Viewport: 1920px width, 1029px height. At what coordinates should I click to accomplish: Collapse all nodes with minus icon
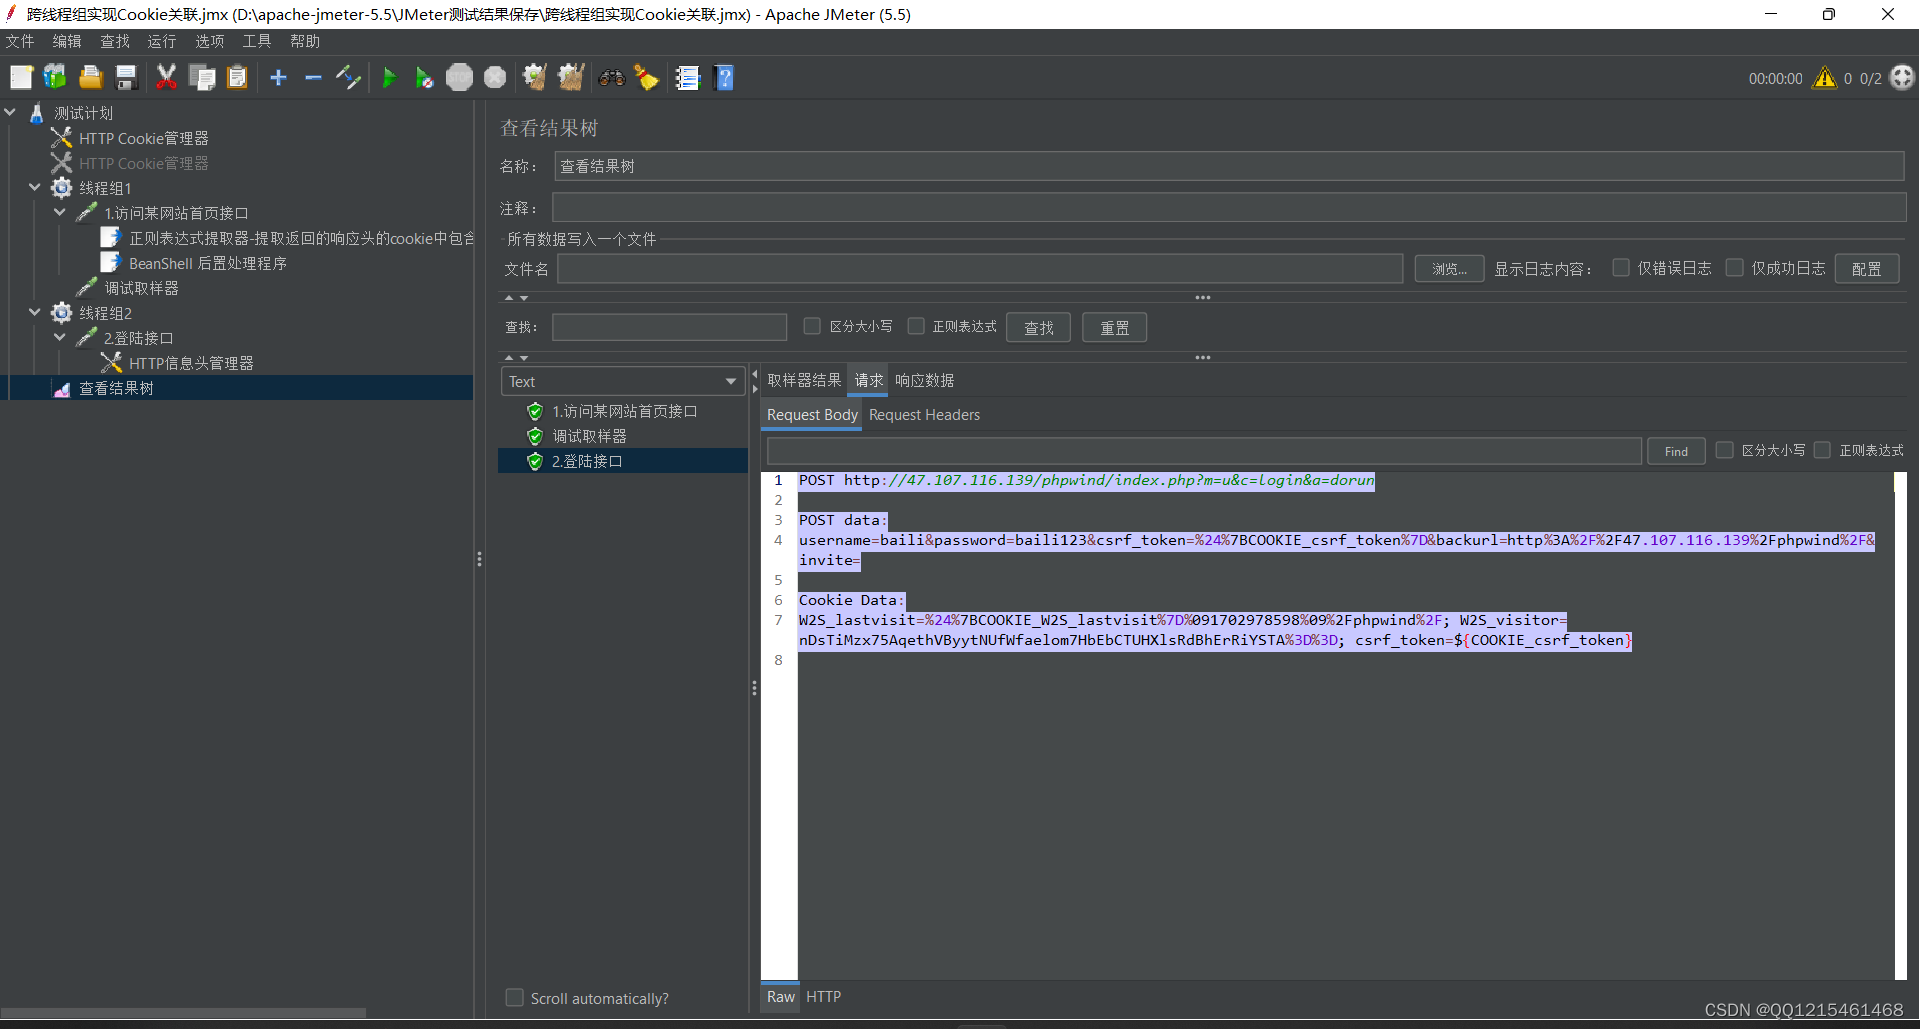[x=313, y=77]
